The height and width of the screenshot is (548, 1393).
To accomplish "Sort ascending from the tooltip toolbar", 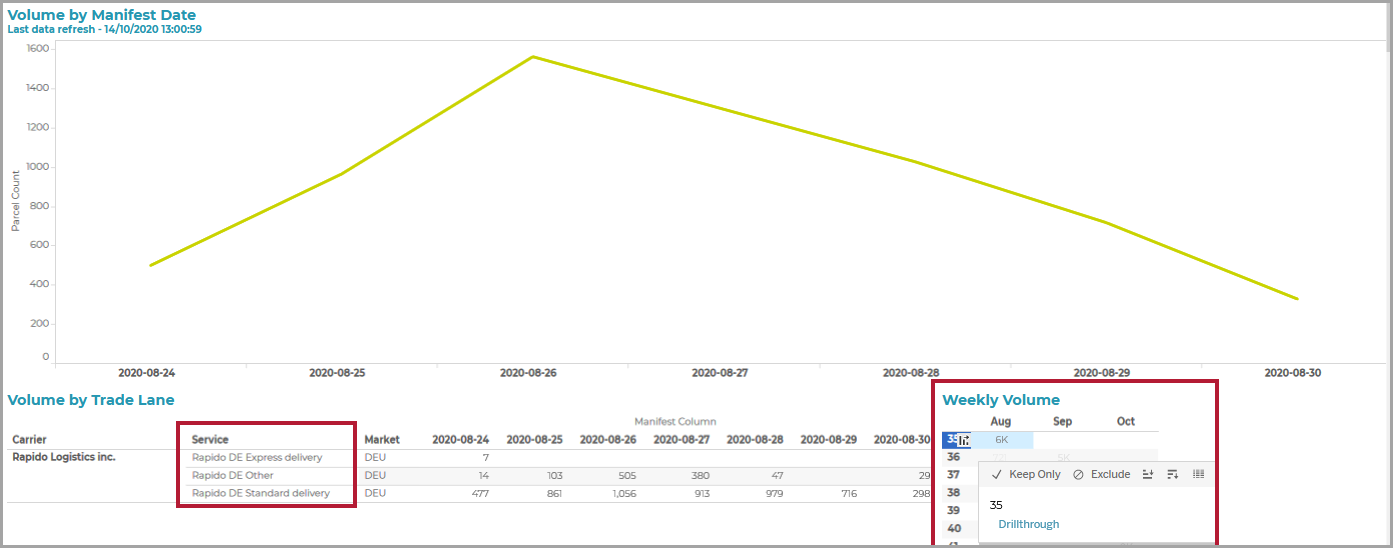I will coord(1147,474).
